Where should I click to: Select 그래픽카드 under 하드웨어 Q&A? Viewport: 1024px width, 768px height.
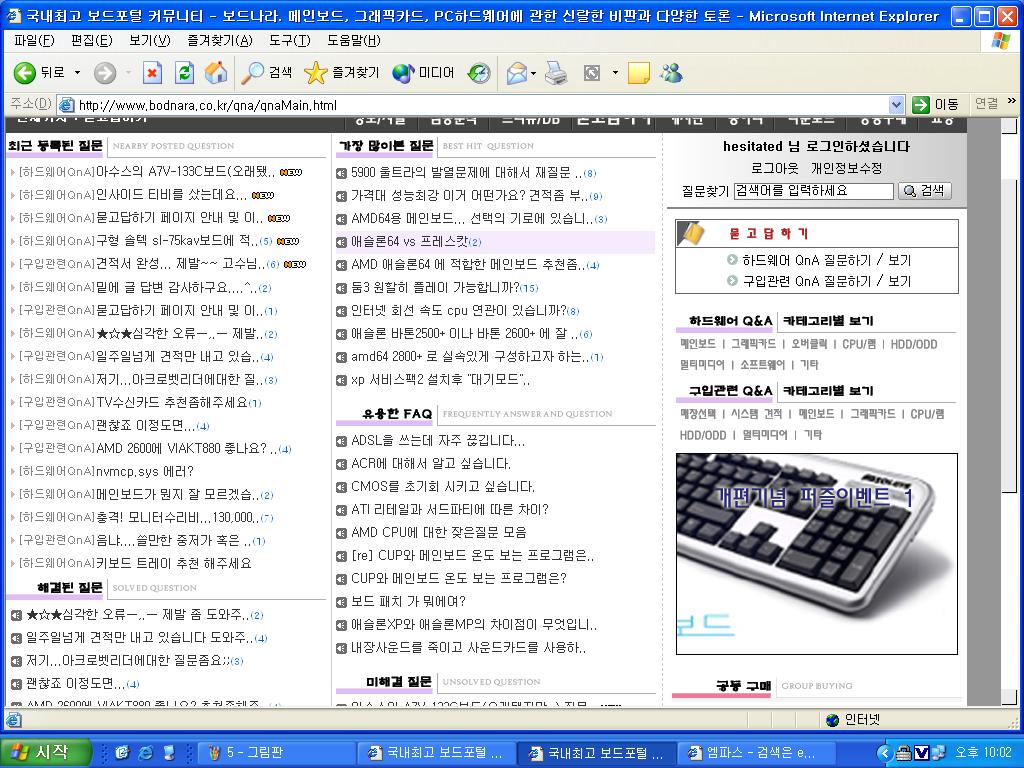pyautogui.click(x=753, y=344)
